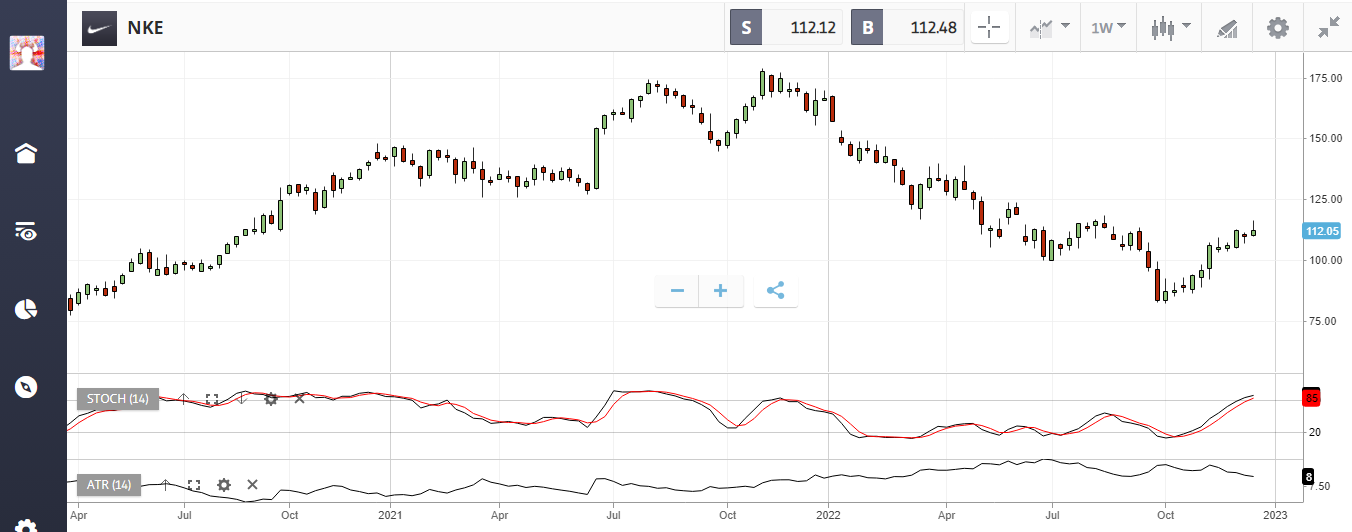Open the home page from sidebar

[x=26, y=153]
